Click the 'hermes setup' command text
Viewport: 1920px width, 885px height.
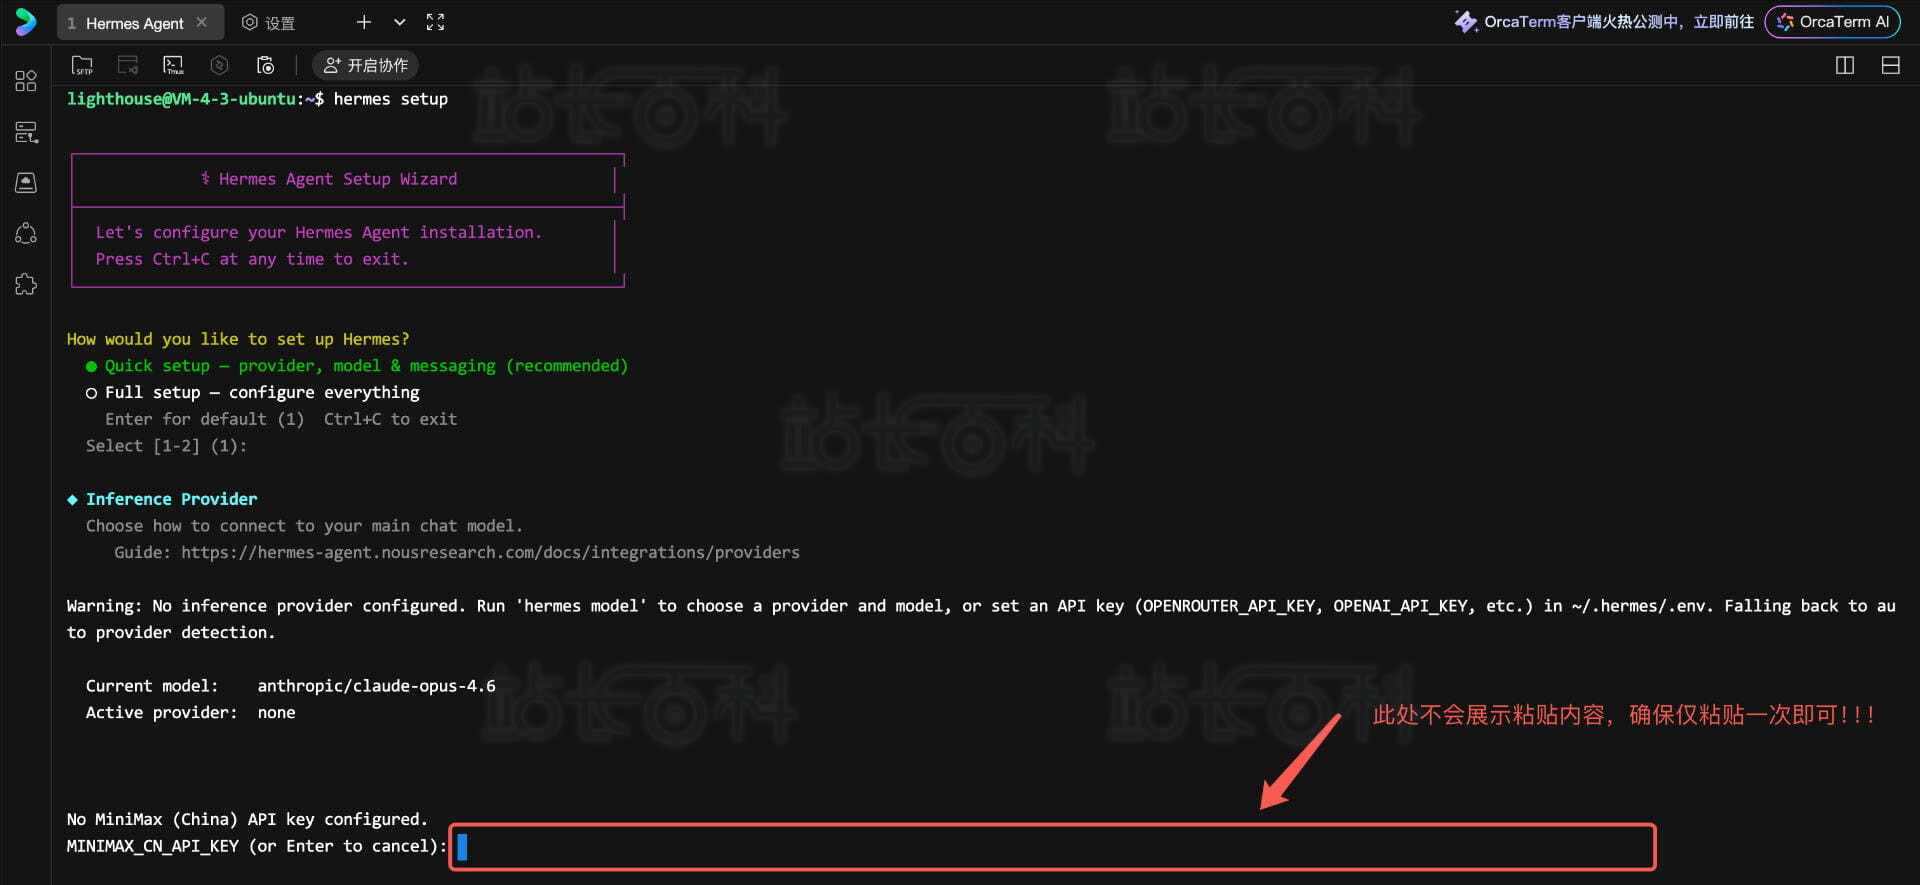tap(391, 99)
